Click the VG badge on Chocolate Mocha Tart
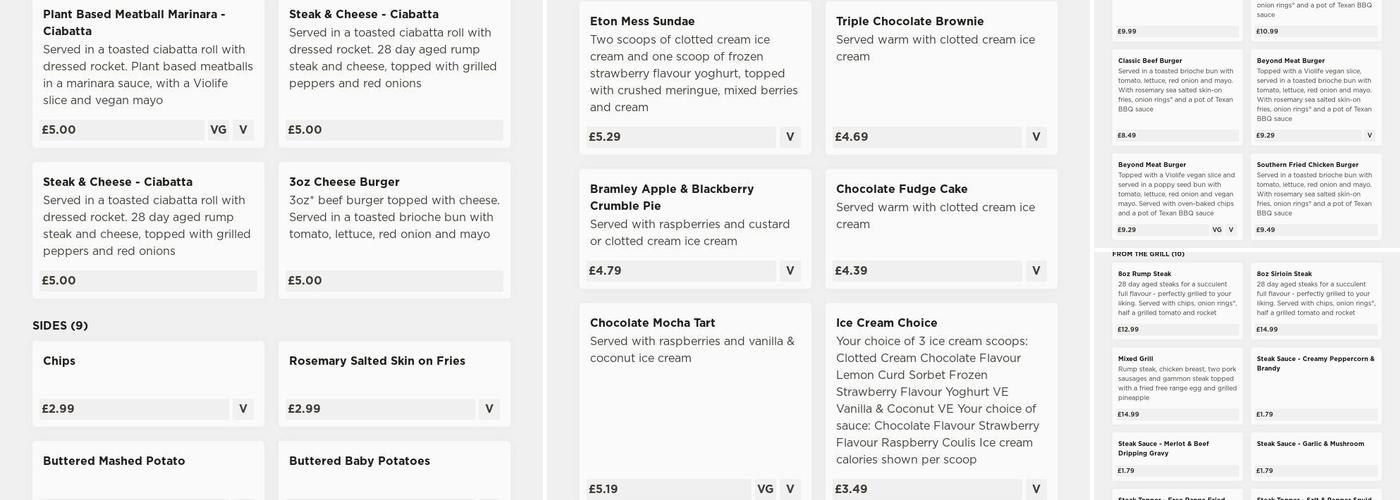1400x500 pixels. (x=765, y=489)
